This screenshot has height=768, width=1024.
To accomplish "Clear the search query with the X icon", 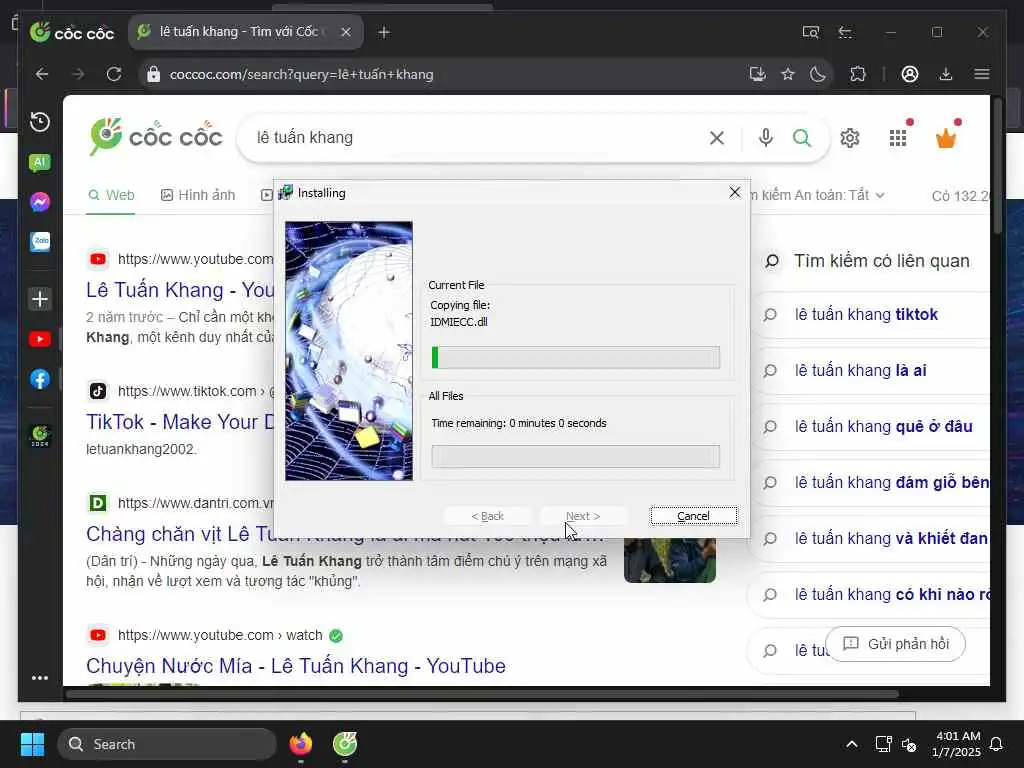I will [x=717, y=138].
